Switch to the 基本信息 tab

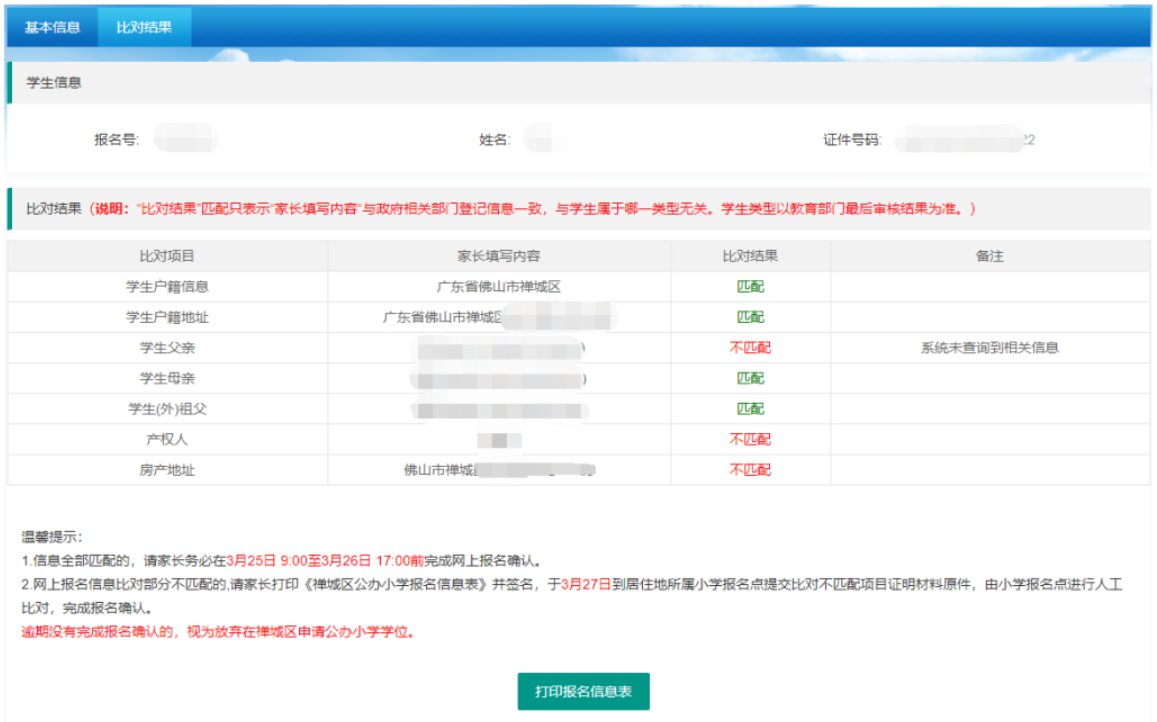pos(52,27)
